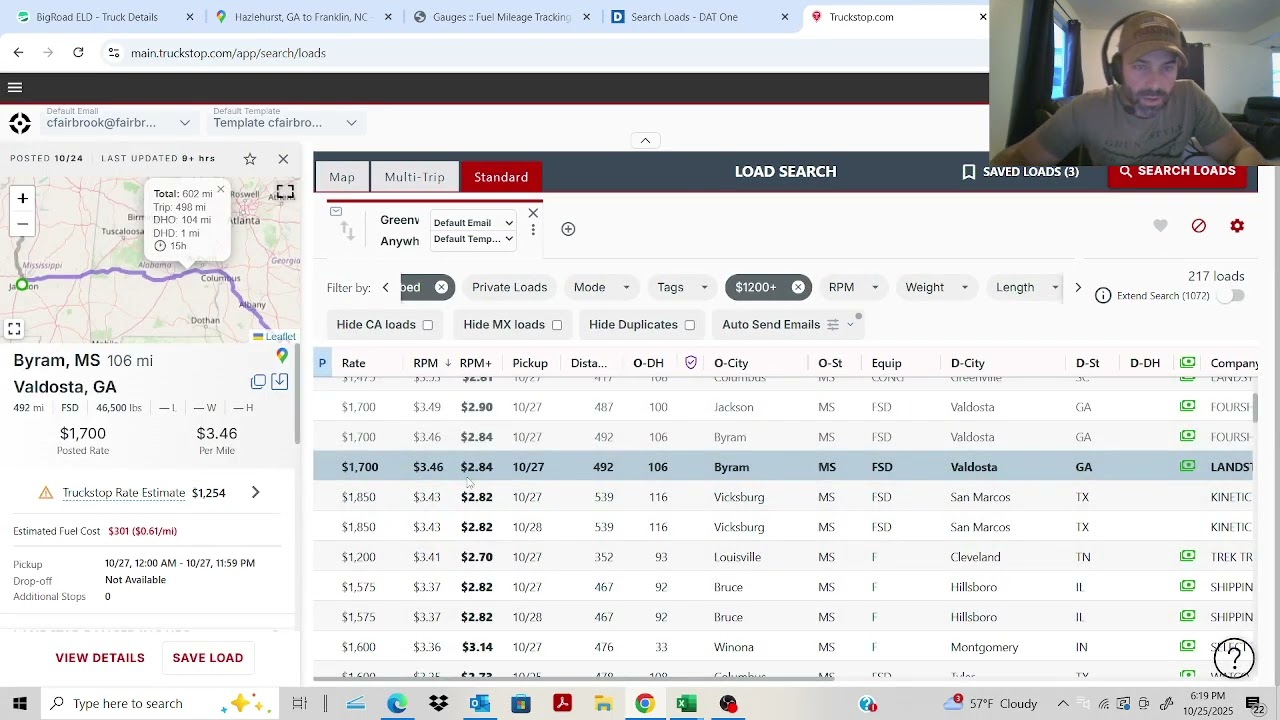The width and height of the screenshot is (1280, 720).
Task: Click the shield column header icon
Action: (x=691, y=363)
